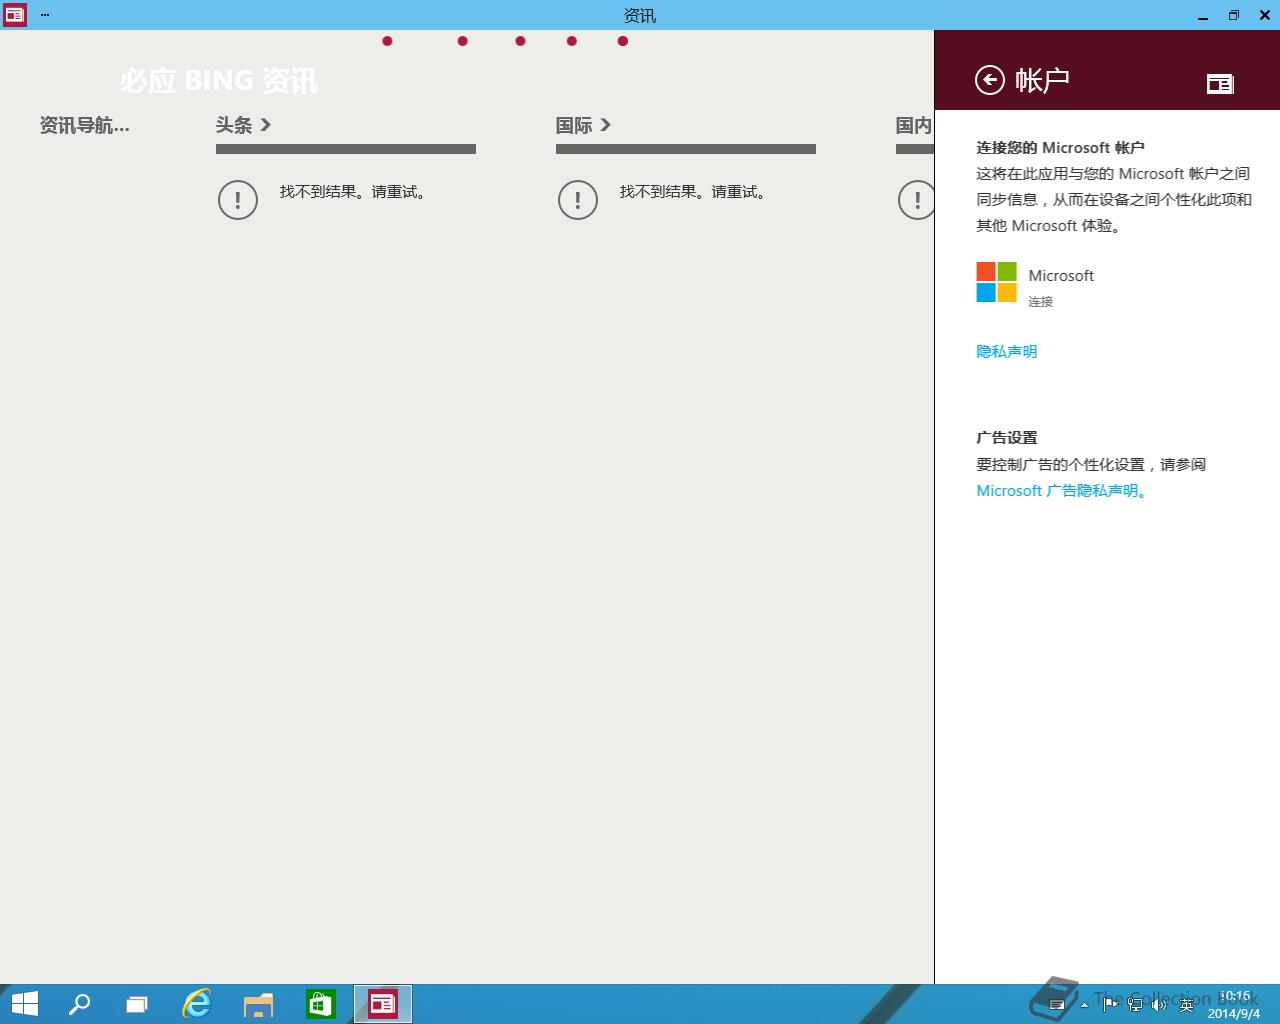Click the 国际 error exclamation icon
This screenshot has width=1280, height=1024.
coord(578,200)
